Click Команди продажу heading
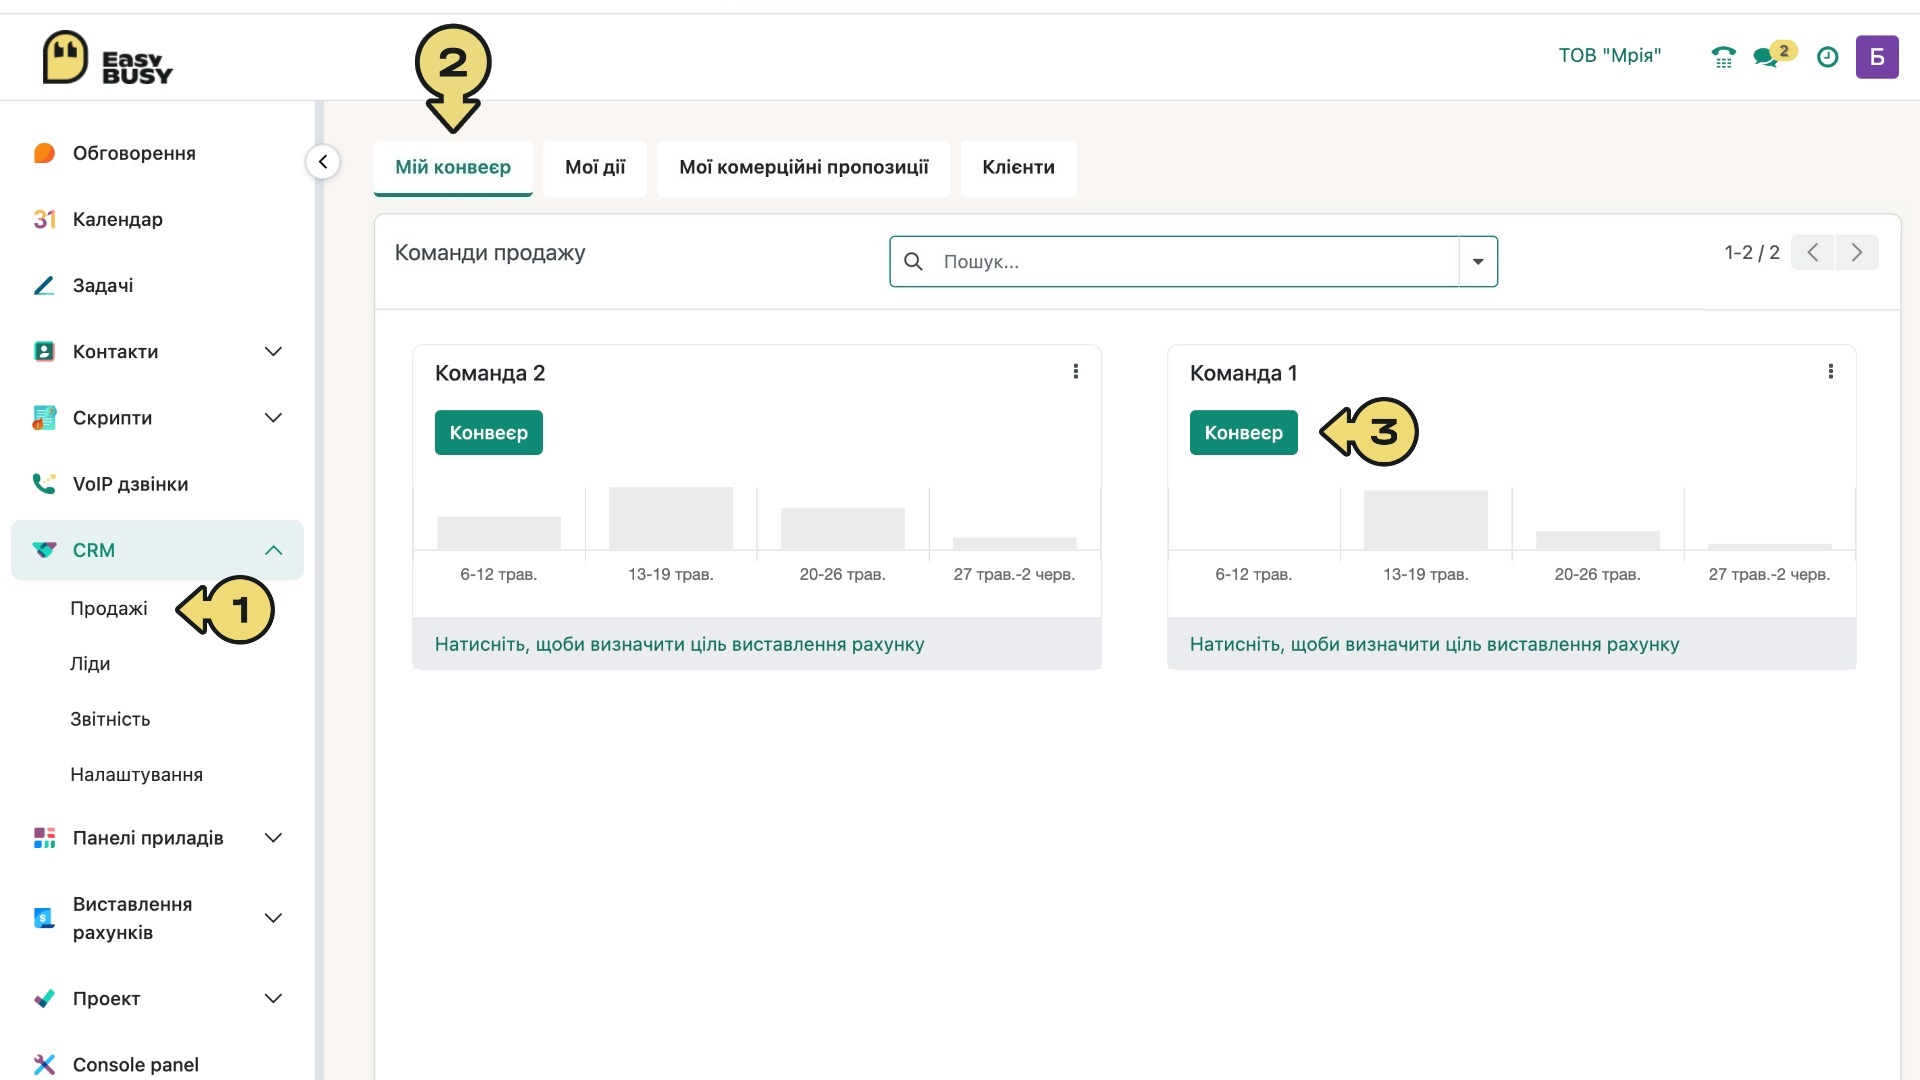 coord(490,253)
